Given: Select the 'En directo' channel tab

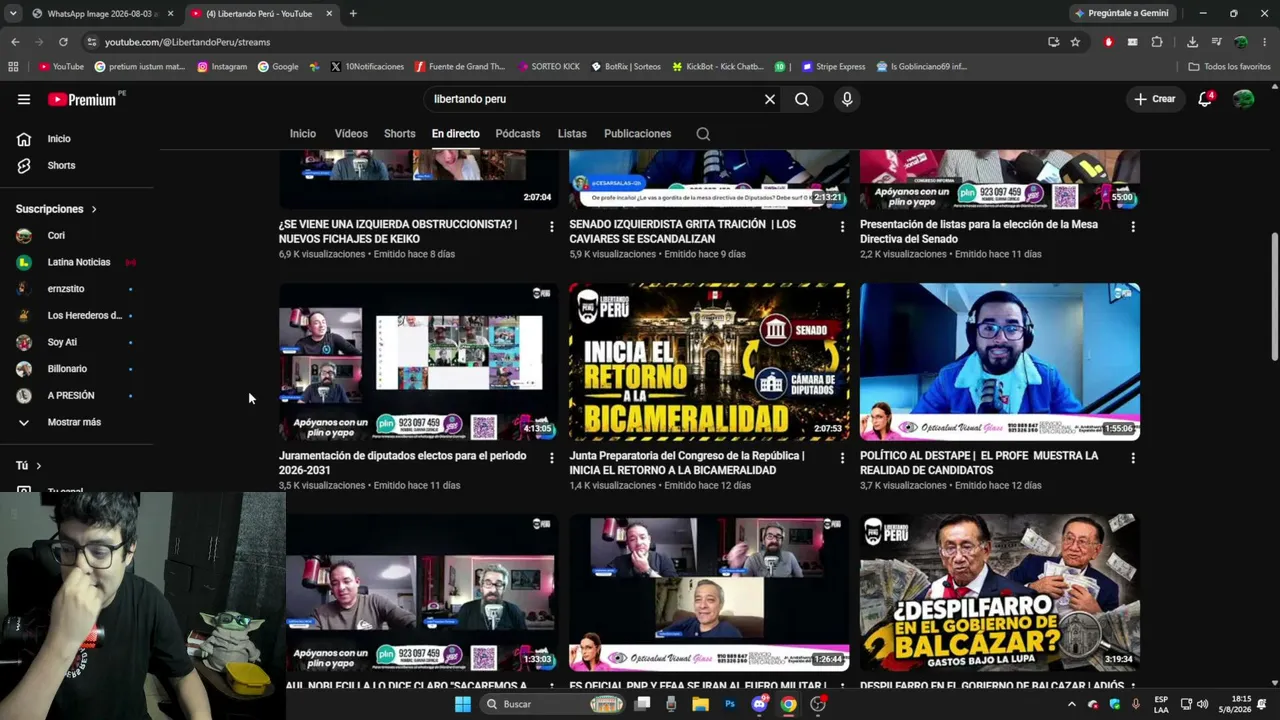Looking at the screenshot, I should point(456,134).
